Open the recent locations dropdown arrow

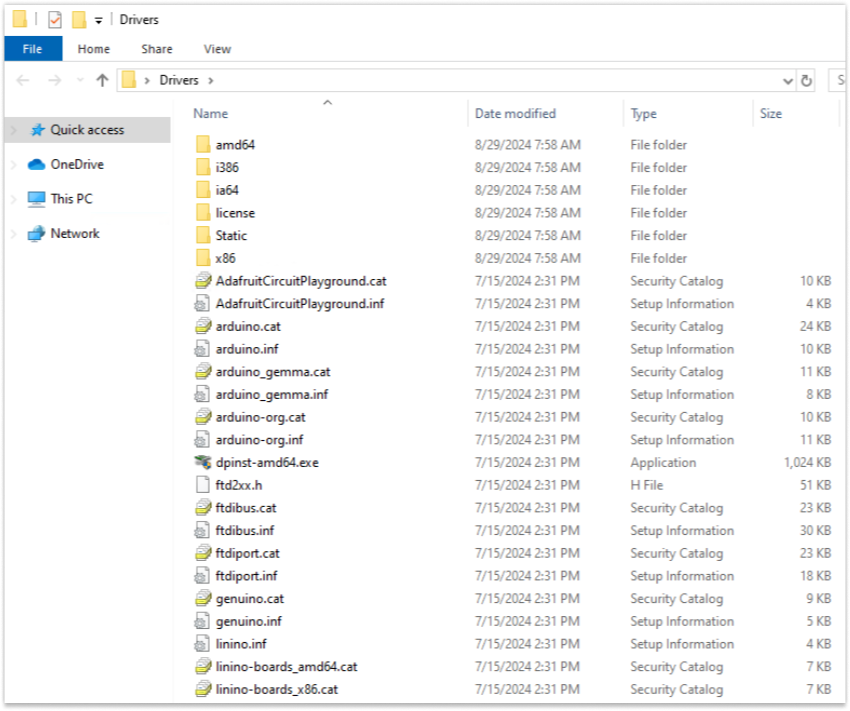point(80,80)
